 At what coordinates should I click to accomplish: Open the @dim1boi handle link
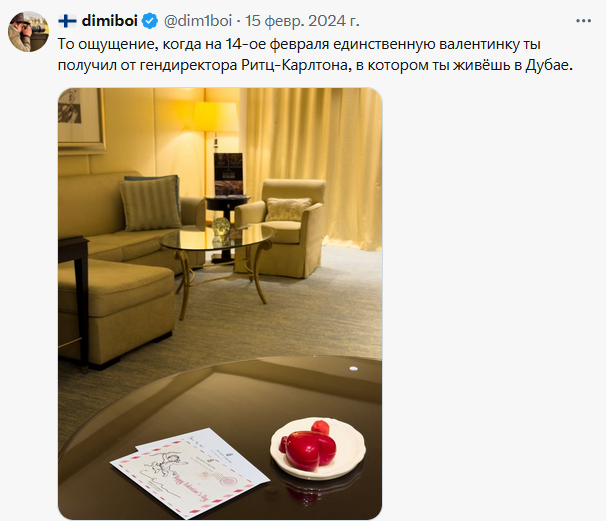198,21
